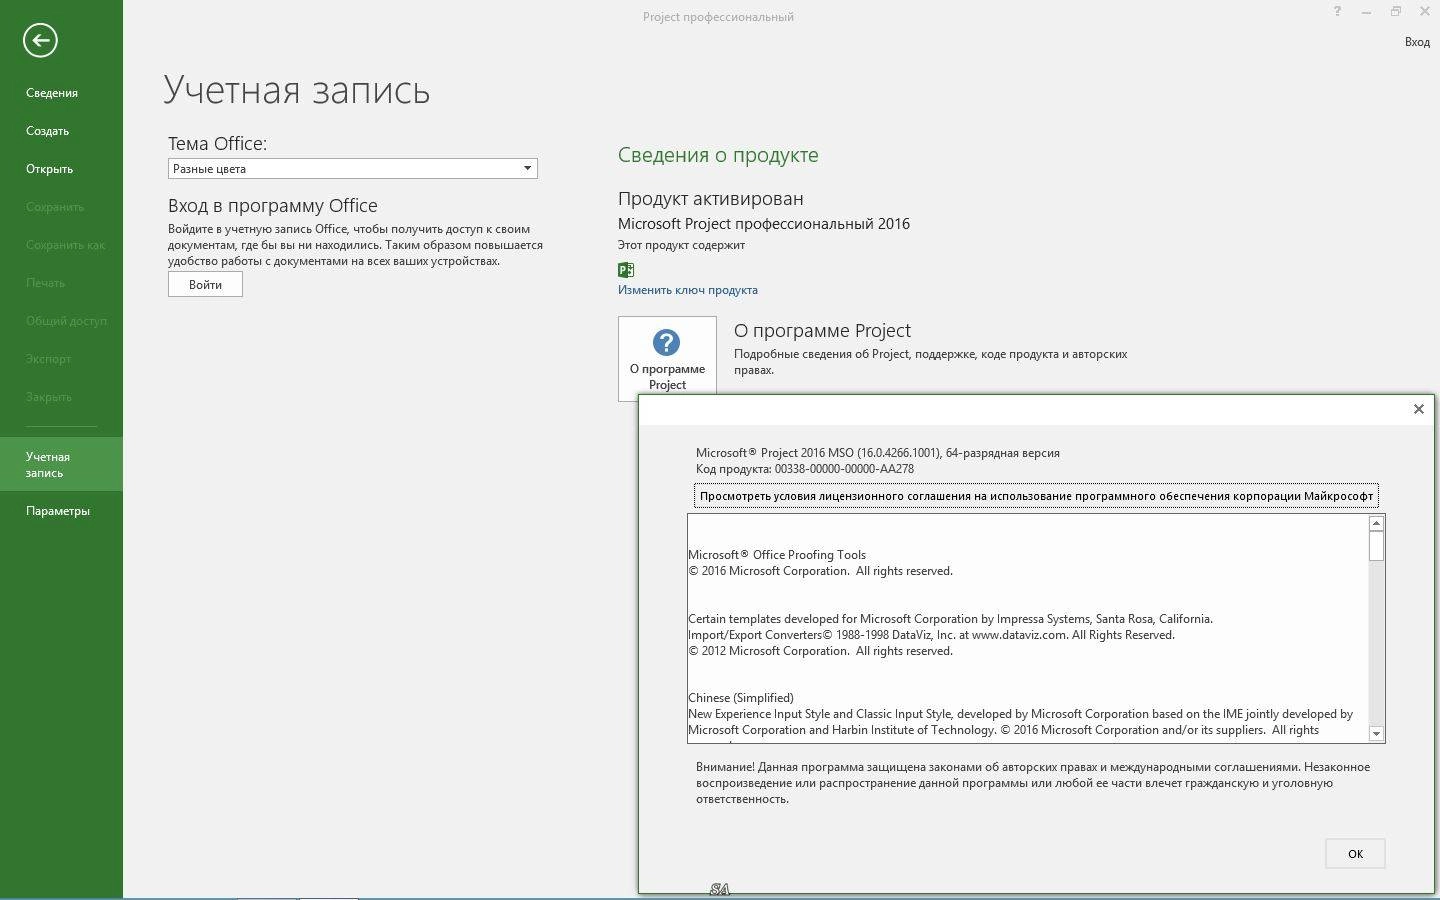
Task: Open the Тема Office dropdown
Action: click(352, 168)
